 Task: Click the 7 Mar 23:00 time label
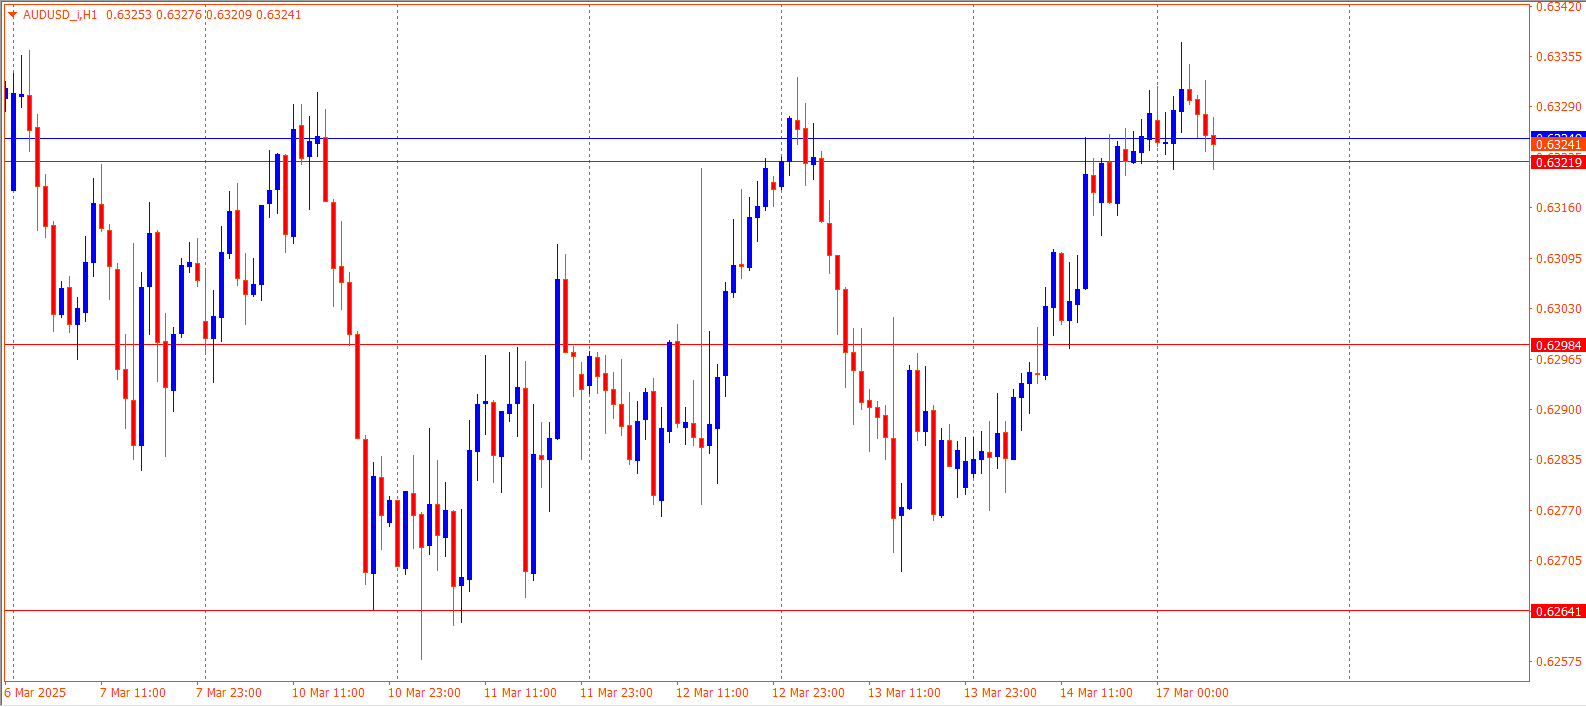click(229, 693)
